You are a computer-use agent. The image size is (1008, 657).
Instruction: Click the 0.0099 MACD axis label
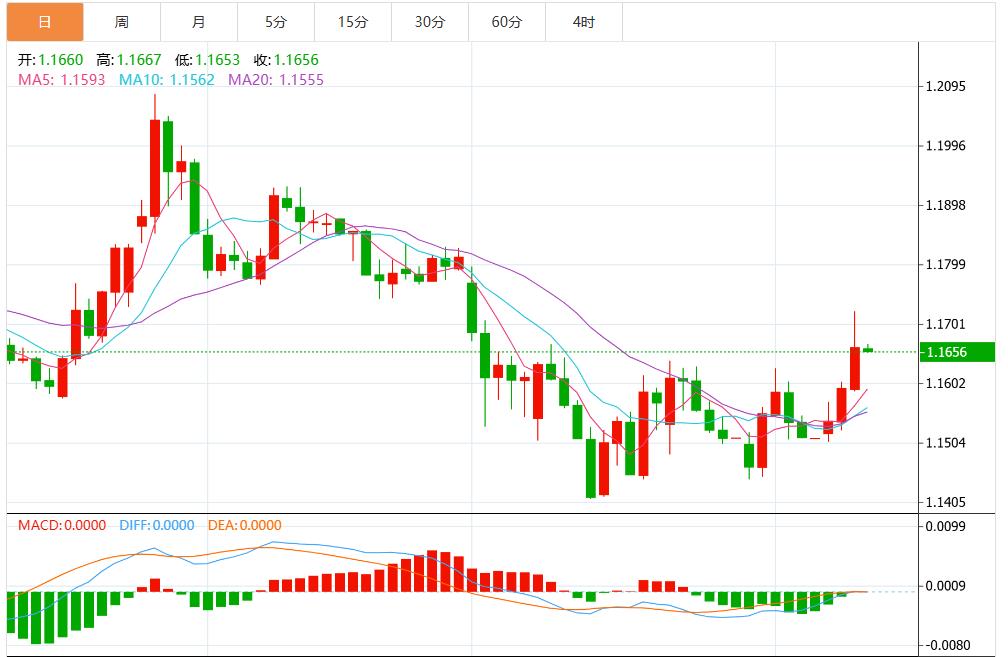coord(945,524)
